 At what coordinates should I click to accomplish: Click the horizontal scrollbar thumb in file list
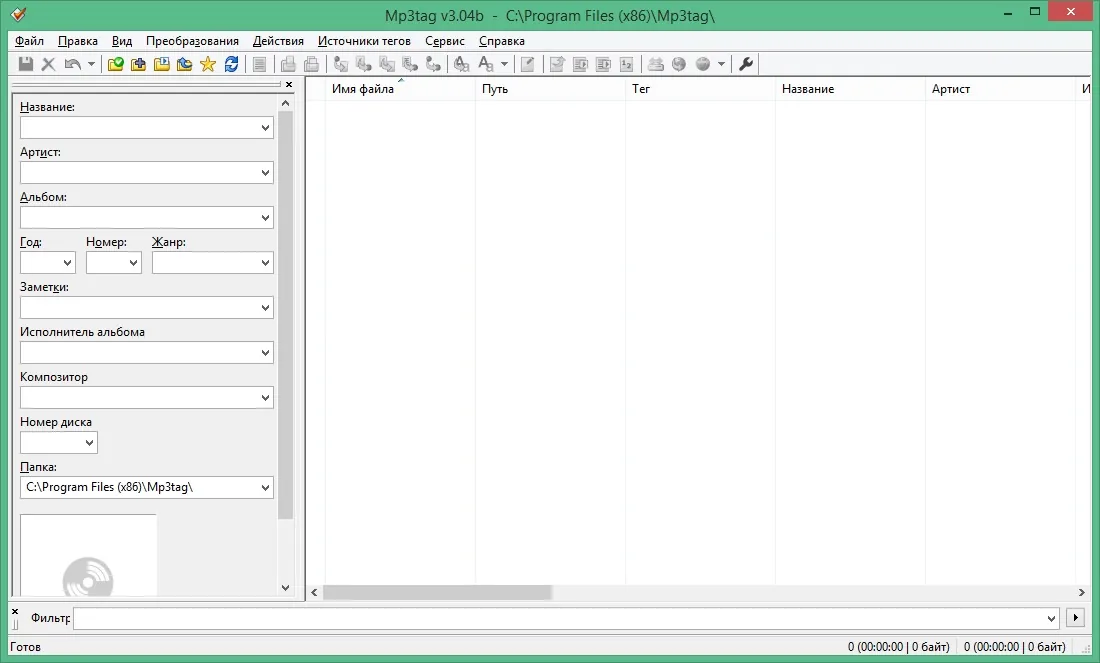[437, 593]
